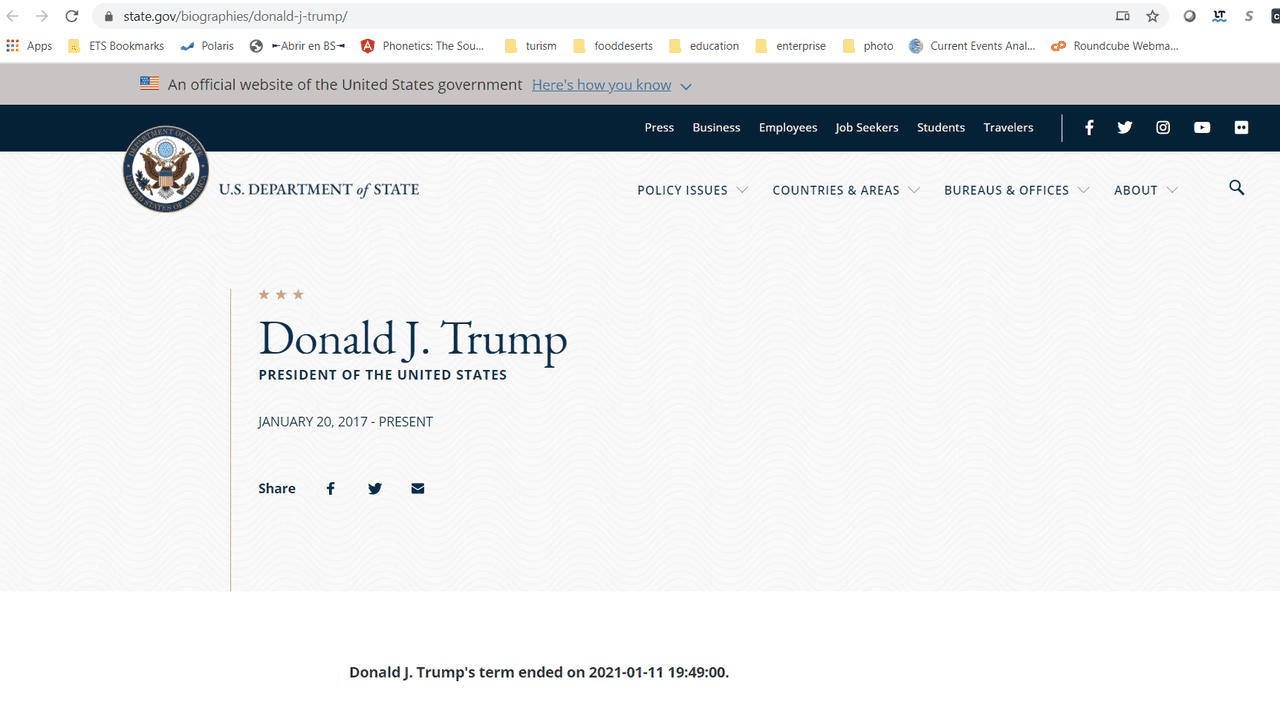This screenshot has width=1280, height=705.
Task: Open the Phonetics bookmark
Action: tap(422, 46)
